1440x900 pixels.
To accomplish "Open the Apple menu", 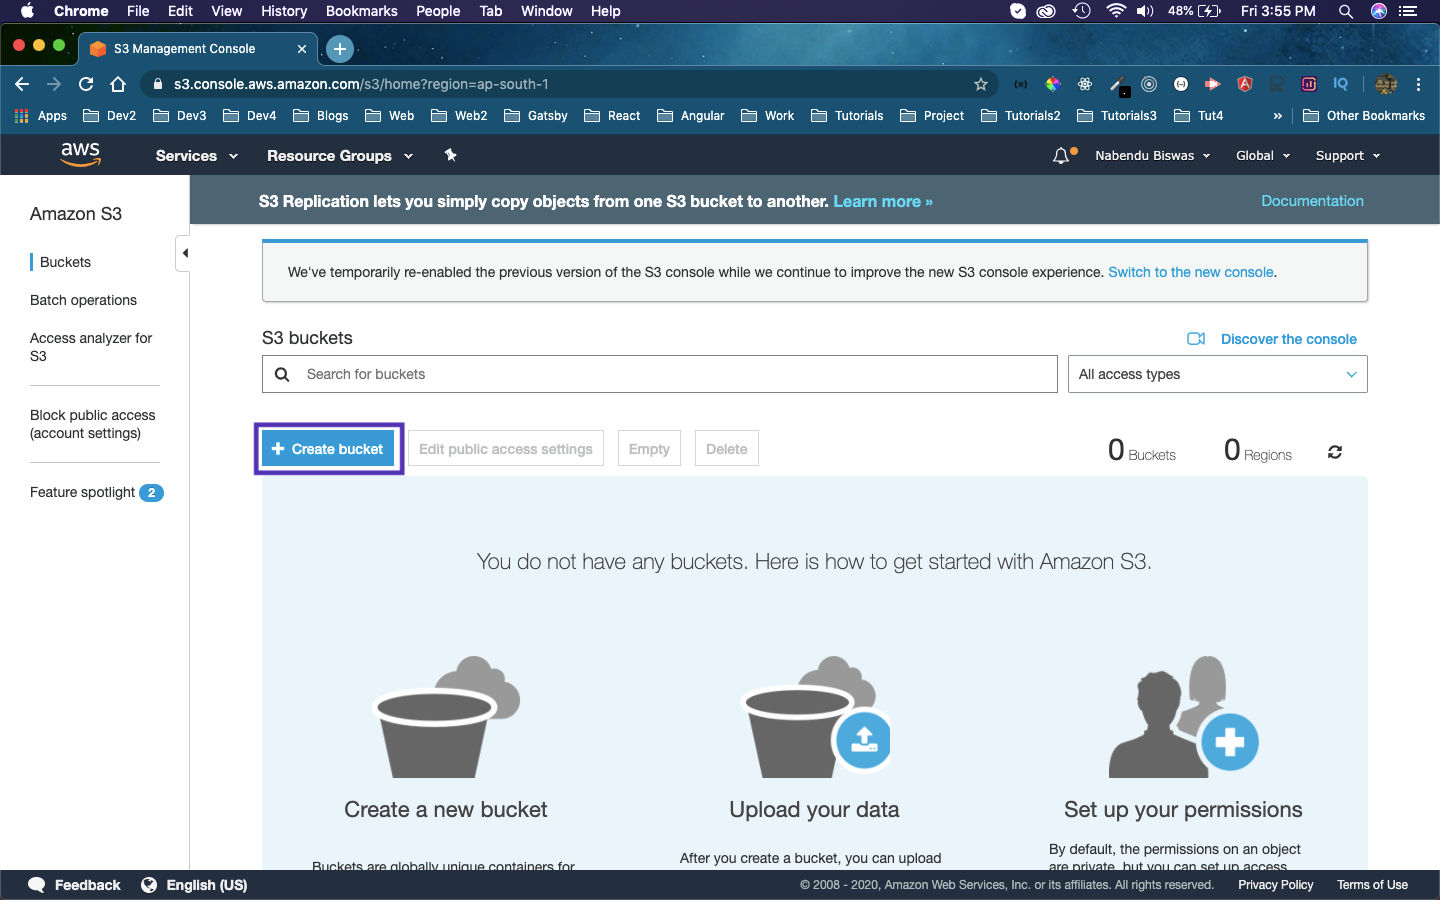I will (27, 11).
